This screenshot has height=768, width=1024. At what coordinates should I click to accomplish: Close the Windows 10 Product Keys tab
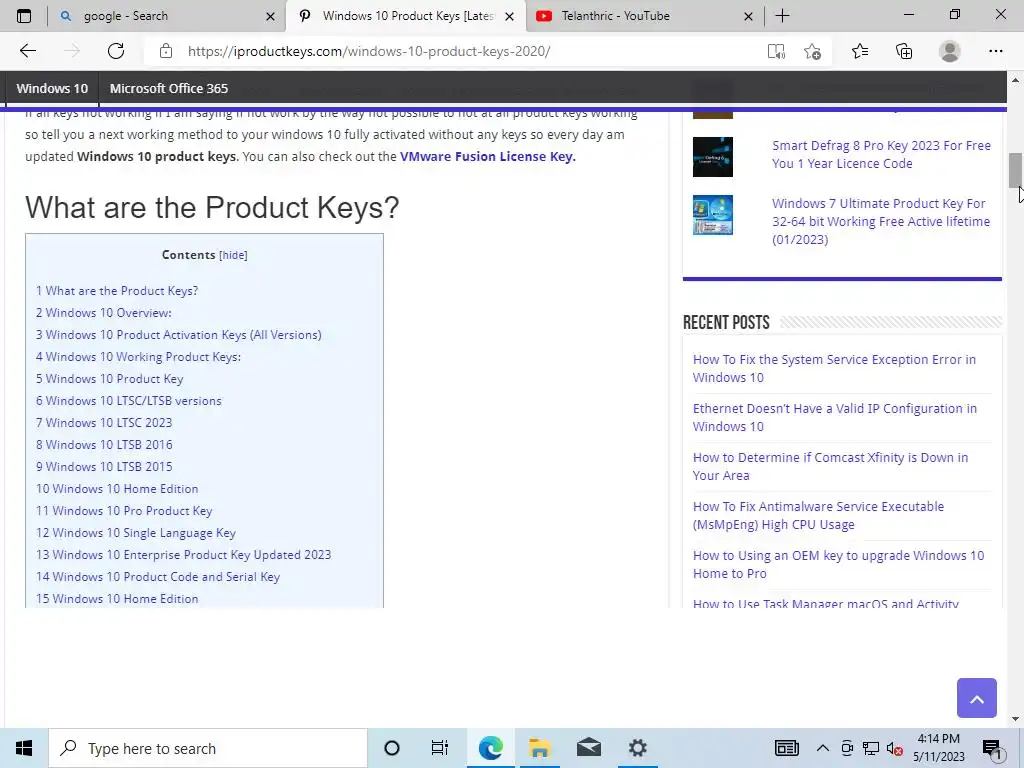[509, 16]
